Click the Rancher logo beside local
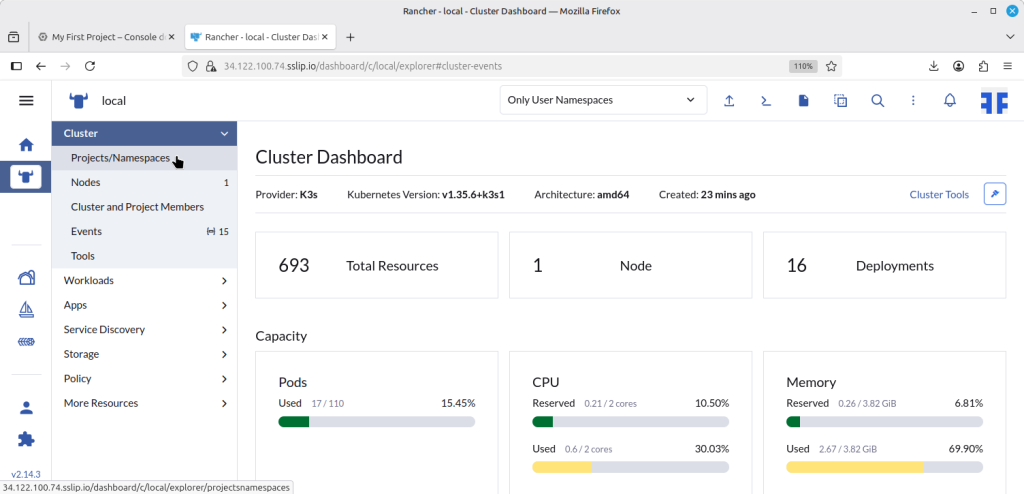Image resolution: width=1024 pixels, height=494 pixels. [x=78, y=101]
